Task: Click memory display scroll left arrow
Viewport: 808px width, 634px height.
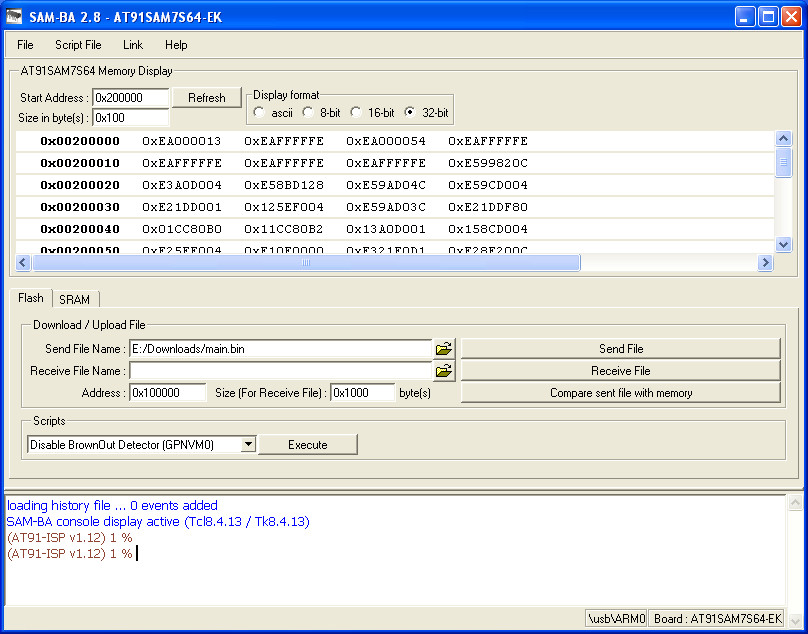Action: pos(23,262)
